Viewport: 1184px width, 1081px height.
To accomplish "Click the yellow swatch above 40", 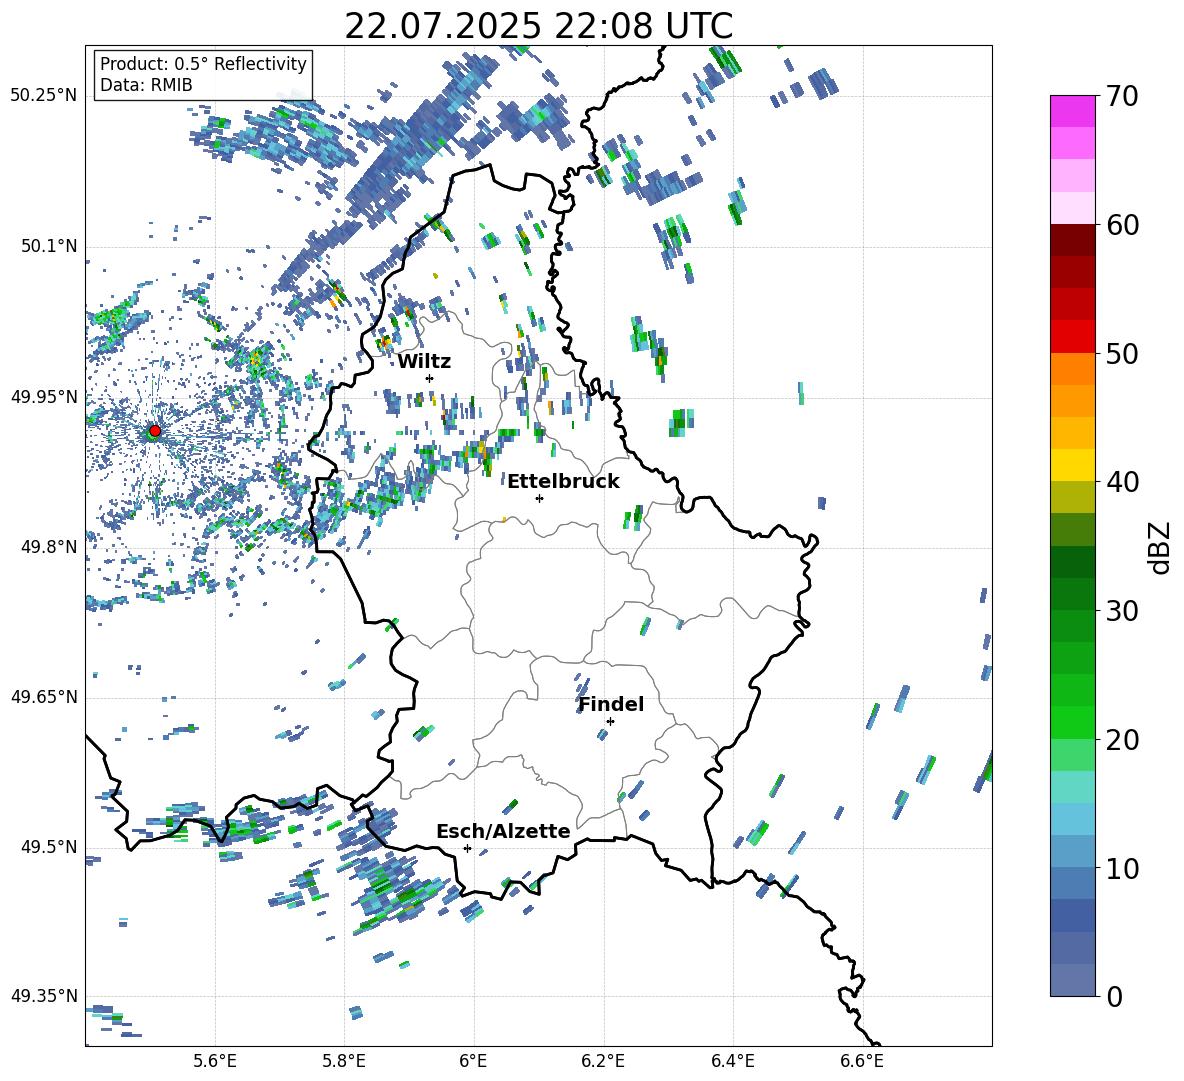I will [1073, 465].
